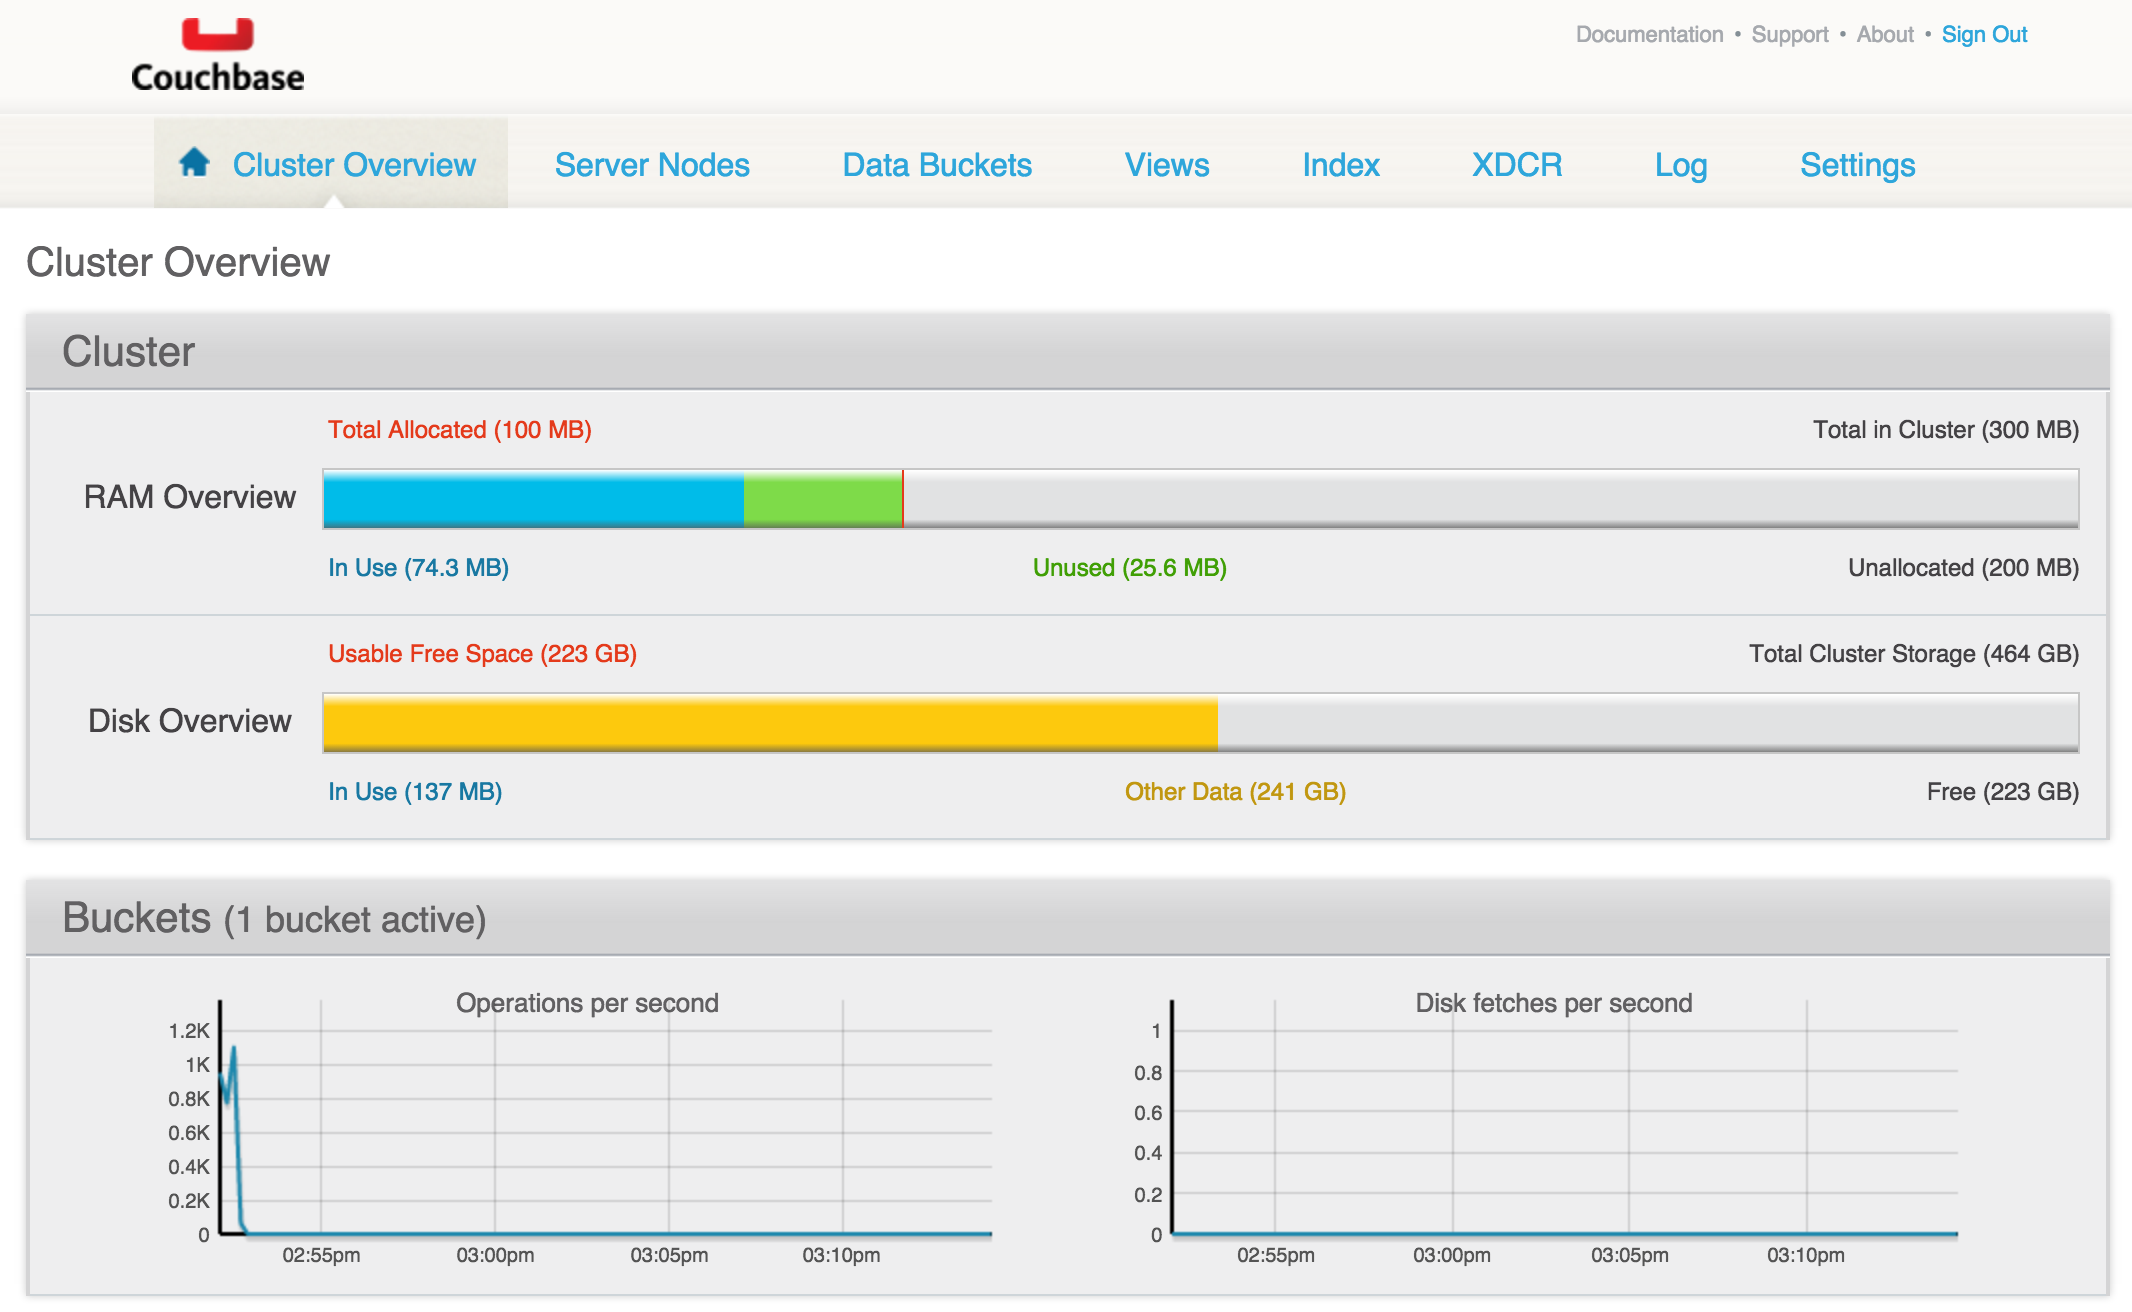2132x1312 pixels.
Task: Select the Index tab
Action: tap(1341, 164)
